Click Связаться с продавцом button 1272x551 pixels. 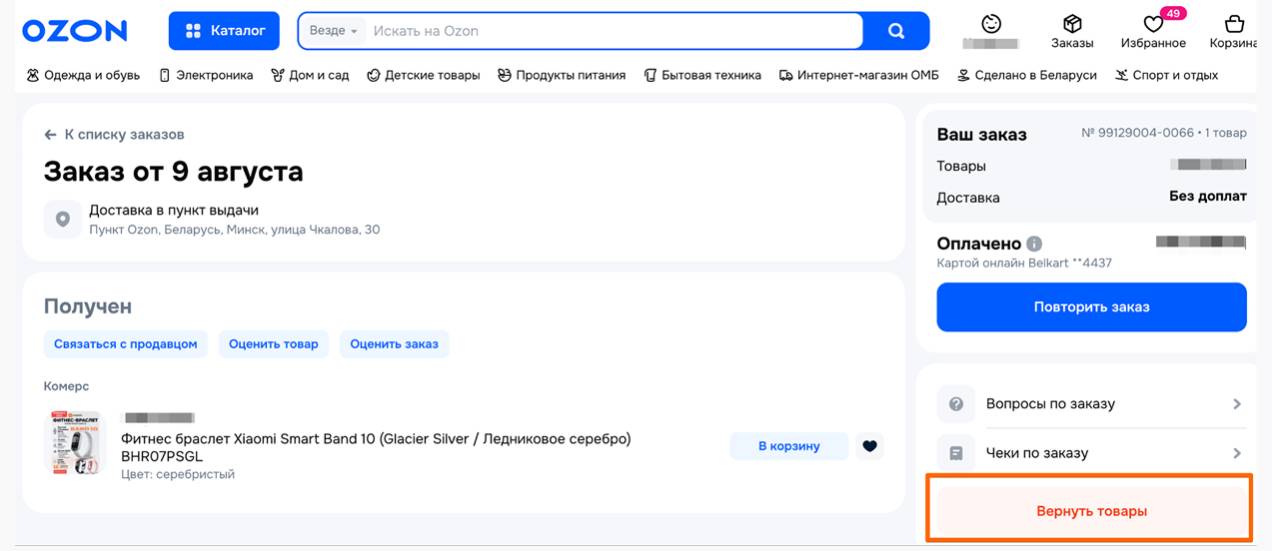click(125, 344)
